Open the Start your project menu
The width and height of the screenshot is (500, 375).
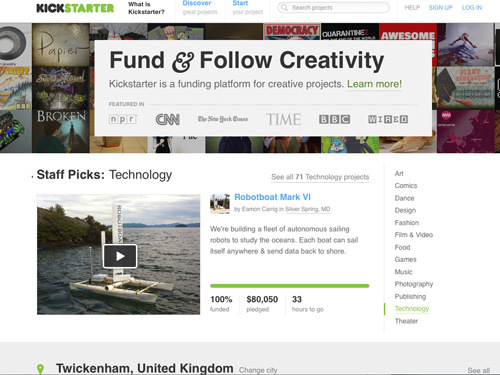click(247, 8)
